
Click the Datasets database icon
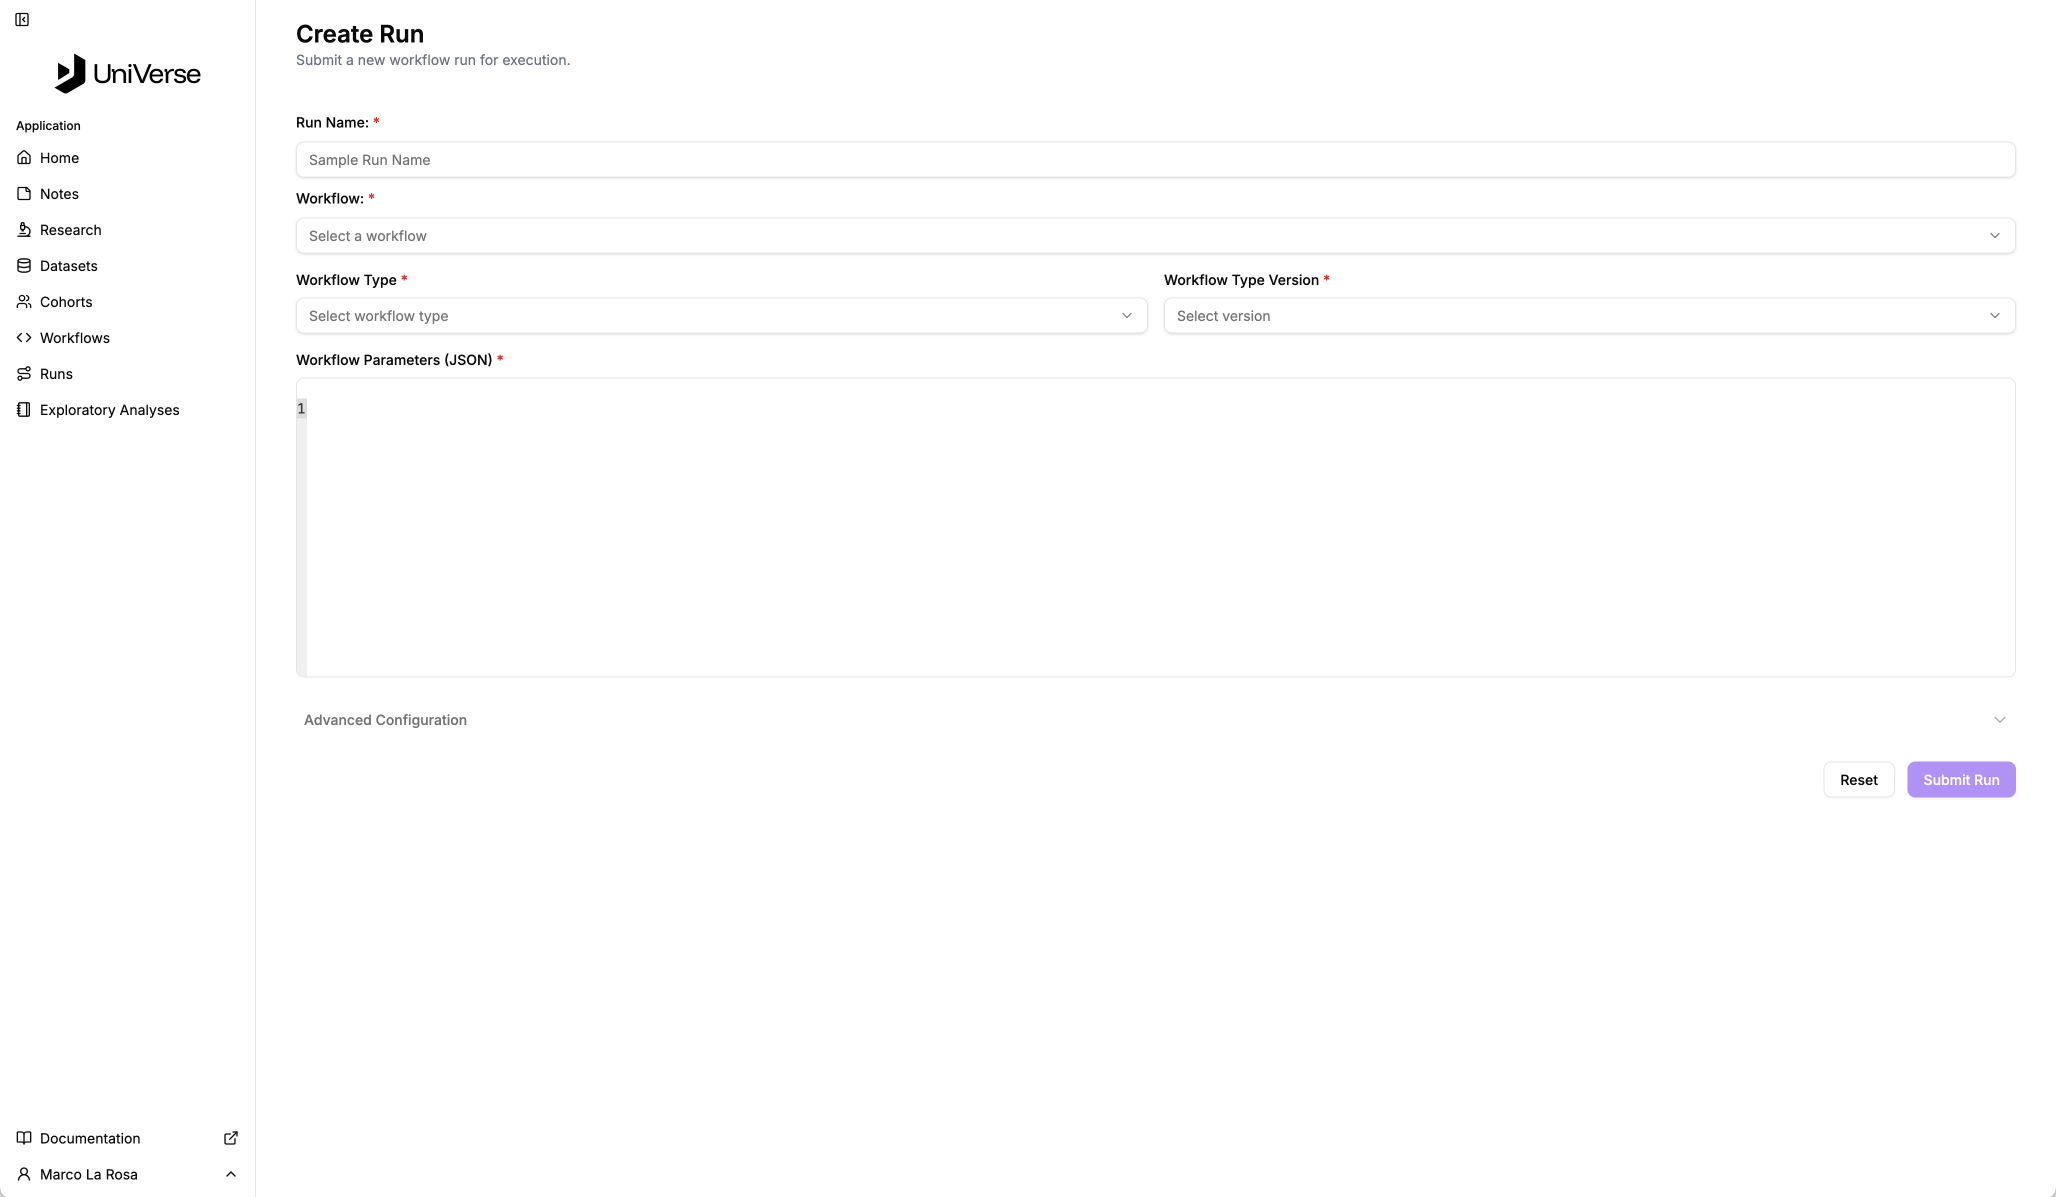[x=24, y=266]
